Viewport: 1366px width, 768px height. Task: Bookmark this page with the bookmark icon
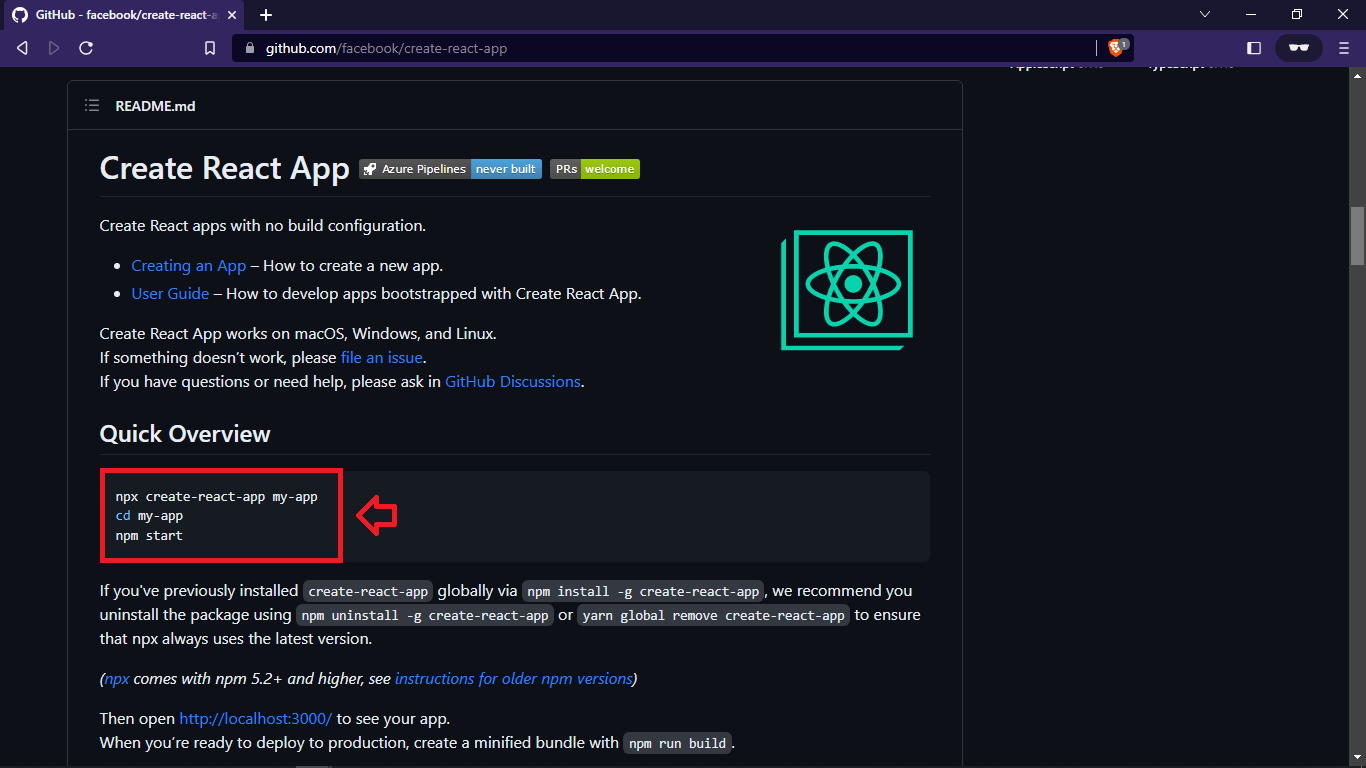(x=210, y=48)
